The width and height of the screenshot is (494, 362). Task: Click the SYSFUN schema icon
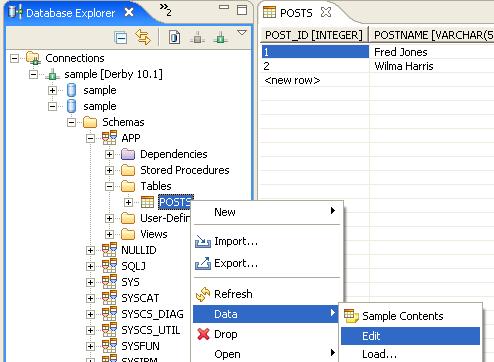coord(109,346)
